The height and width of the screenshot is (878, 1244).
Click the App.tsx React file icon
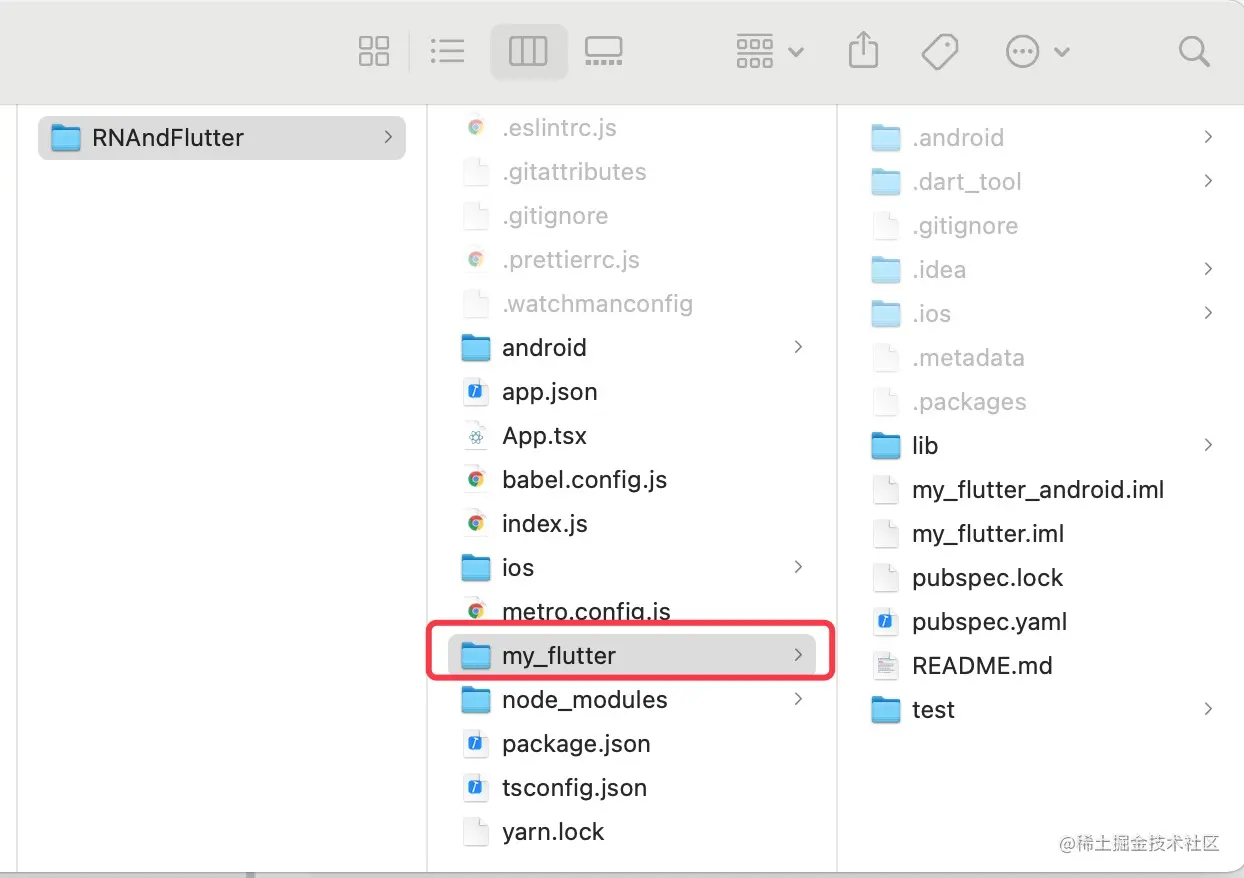[476, 436]
